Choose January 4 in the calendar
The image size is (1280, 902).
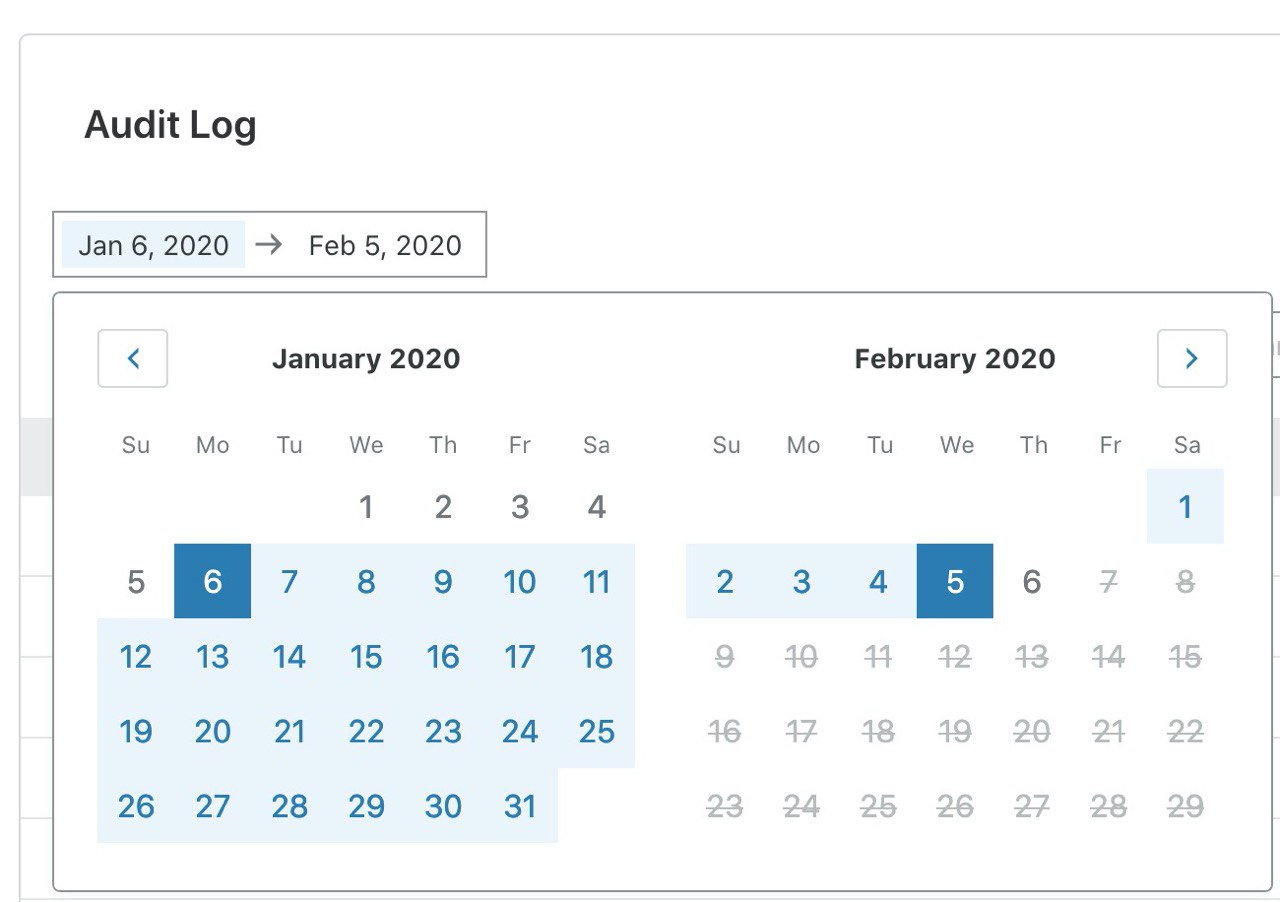coord(597,507)
